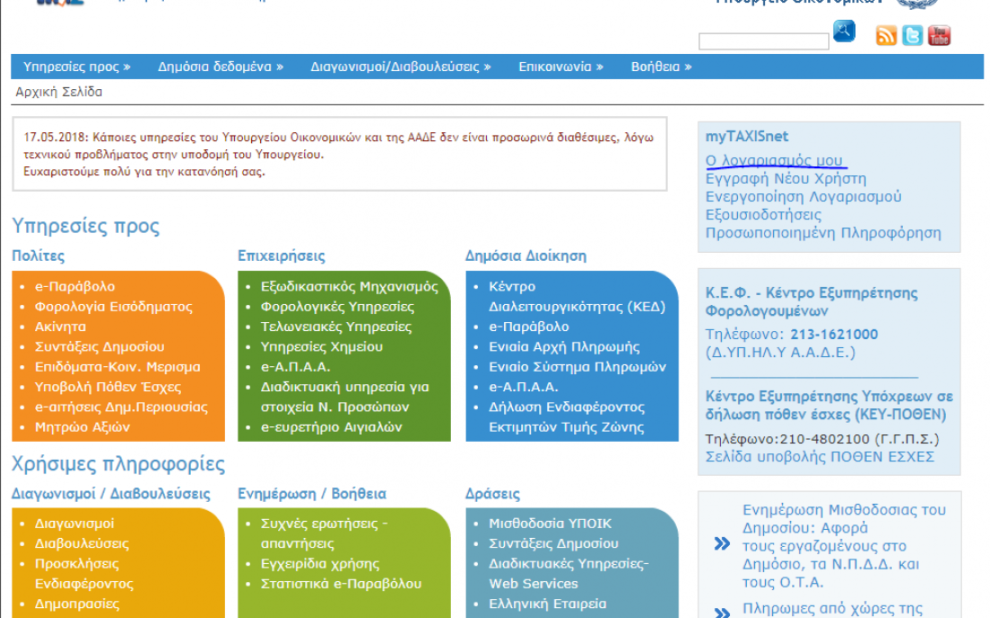
Task: Open Σελίδα υποβολής ΠΟΘΕΝ ΕΣΧΕΣ link
Action: point(820,457)
